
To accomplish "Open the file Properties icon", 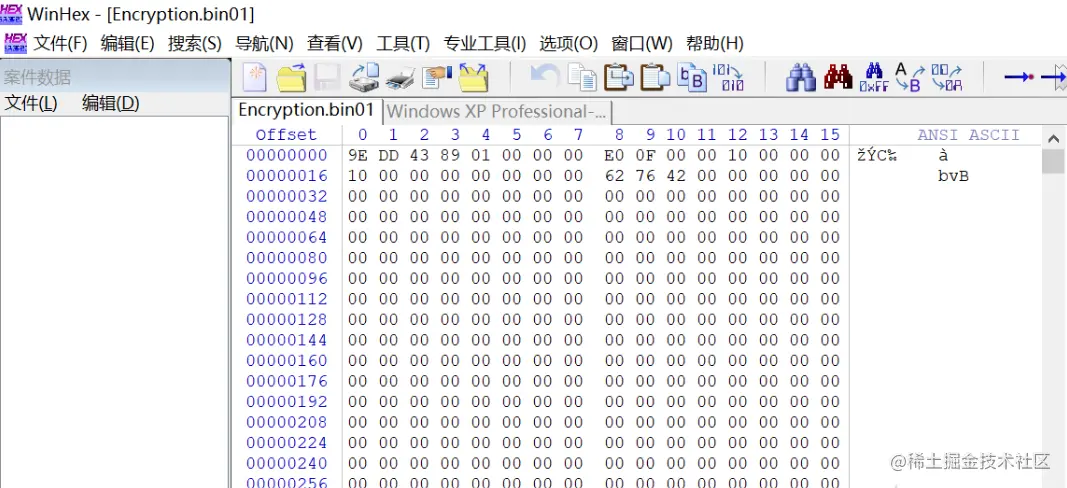I will pyautogui.click(x=436, y=78).
